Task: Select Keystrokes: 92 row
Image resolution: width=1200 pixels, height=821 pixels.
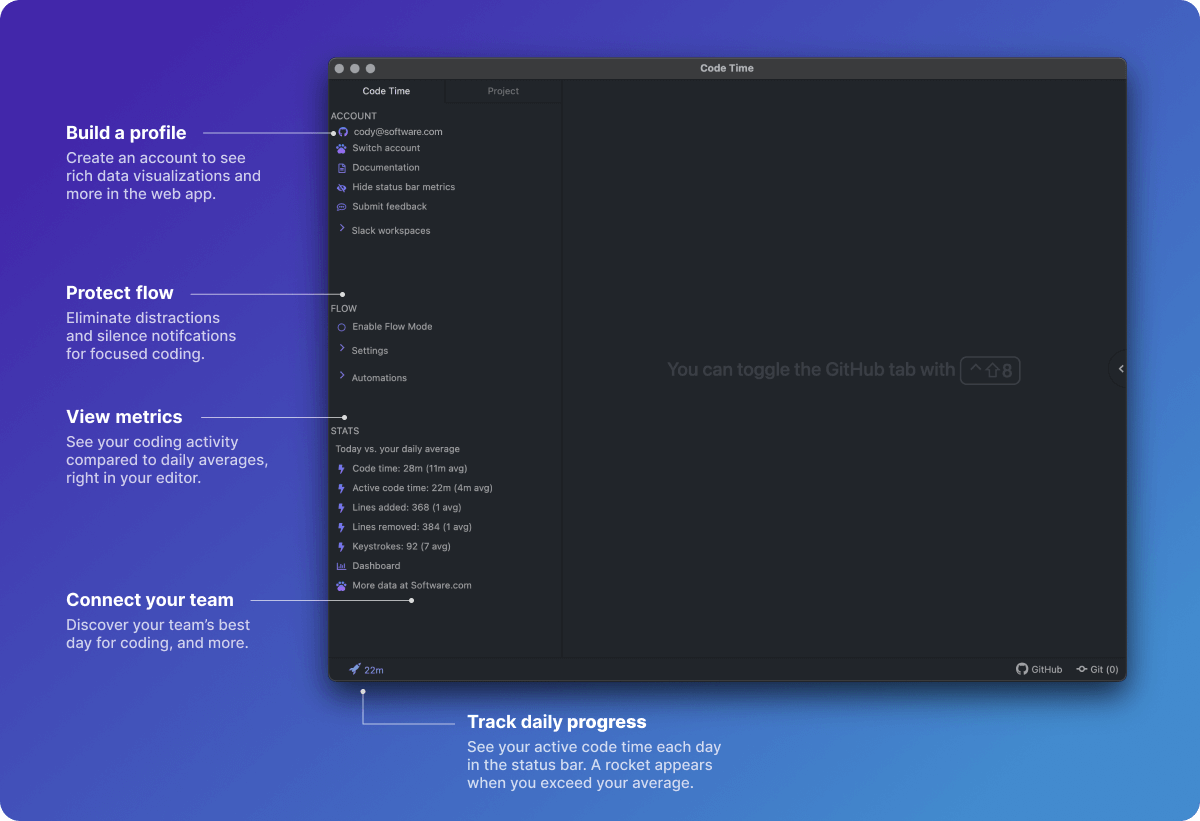Action: pyautogui.click(x=401, y=547)
